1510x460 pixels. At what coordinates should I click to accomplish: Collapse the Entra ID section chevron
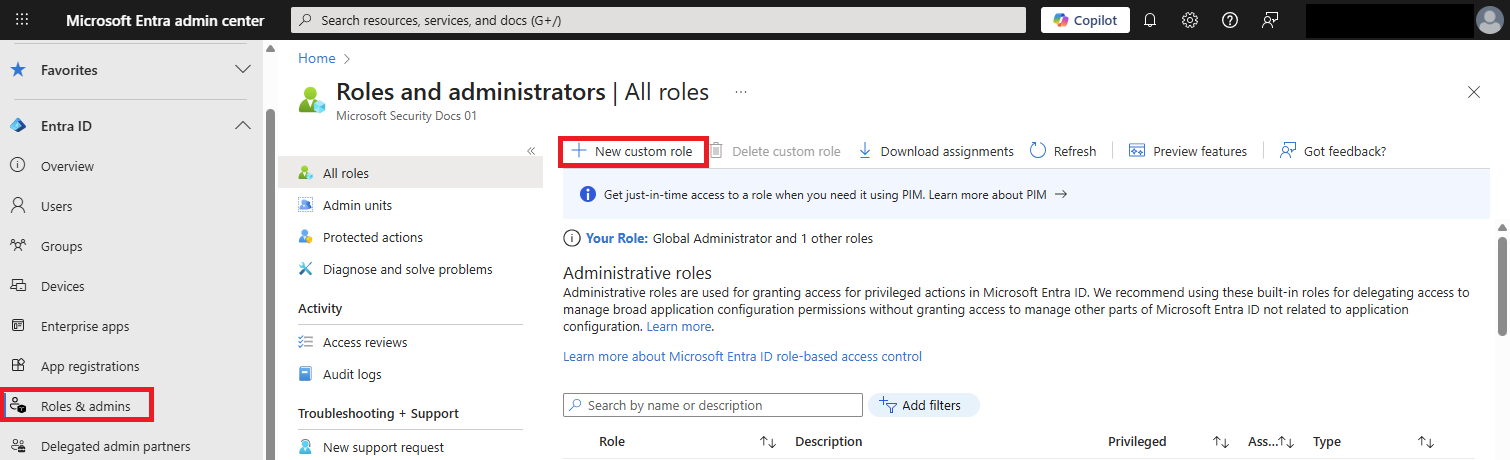click(x=243, y=126)
